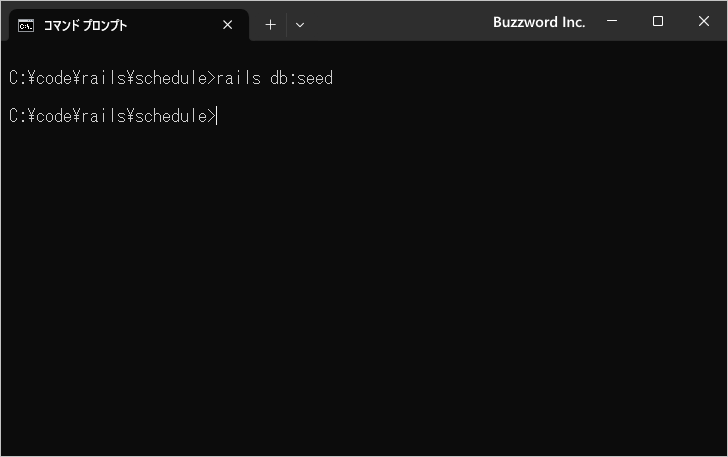Click the empty black terminal output area
Viewport: 728px width, 457px height.
coord(364,288)
